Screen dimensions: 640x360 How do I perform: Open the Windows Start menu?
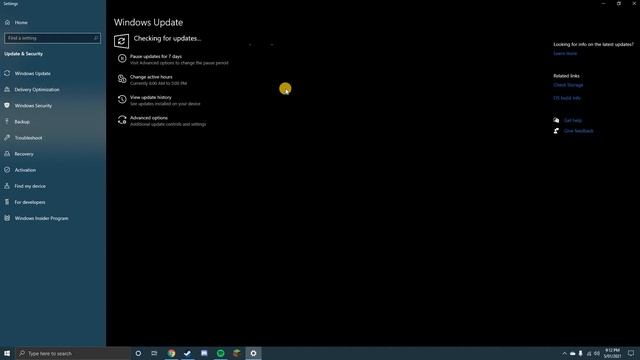point(7,353)
